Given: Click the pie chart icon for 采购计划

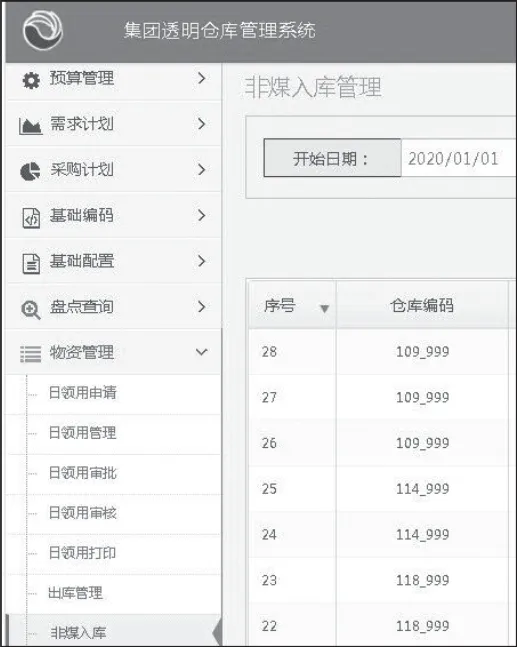Looking at the screenshot, I should [30, 171].
